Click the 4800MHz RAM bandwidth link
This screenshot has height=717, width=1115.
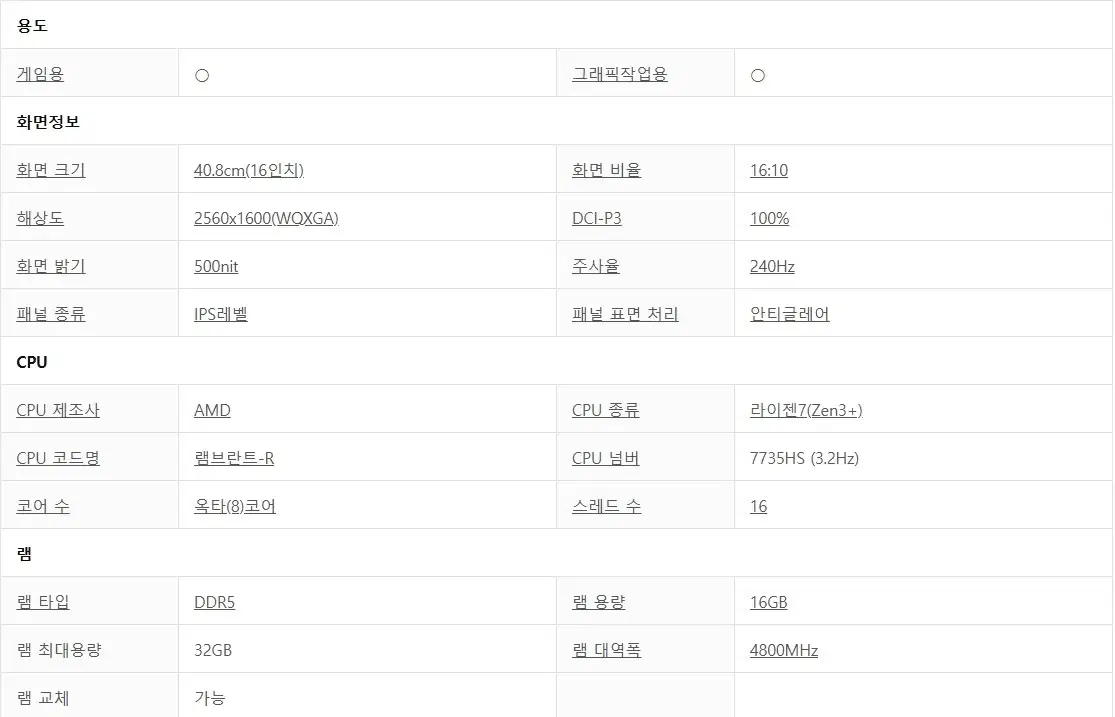[784, 650]
